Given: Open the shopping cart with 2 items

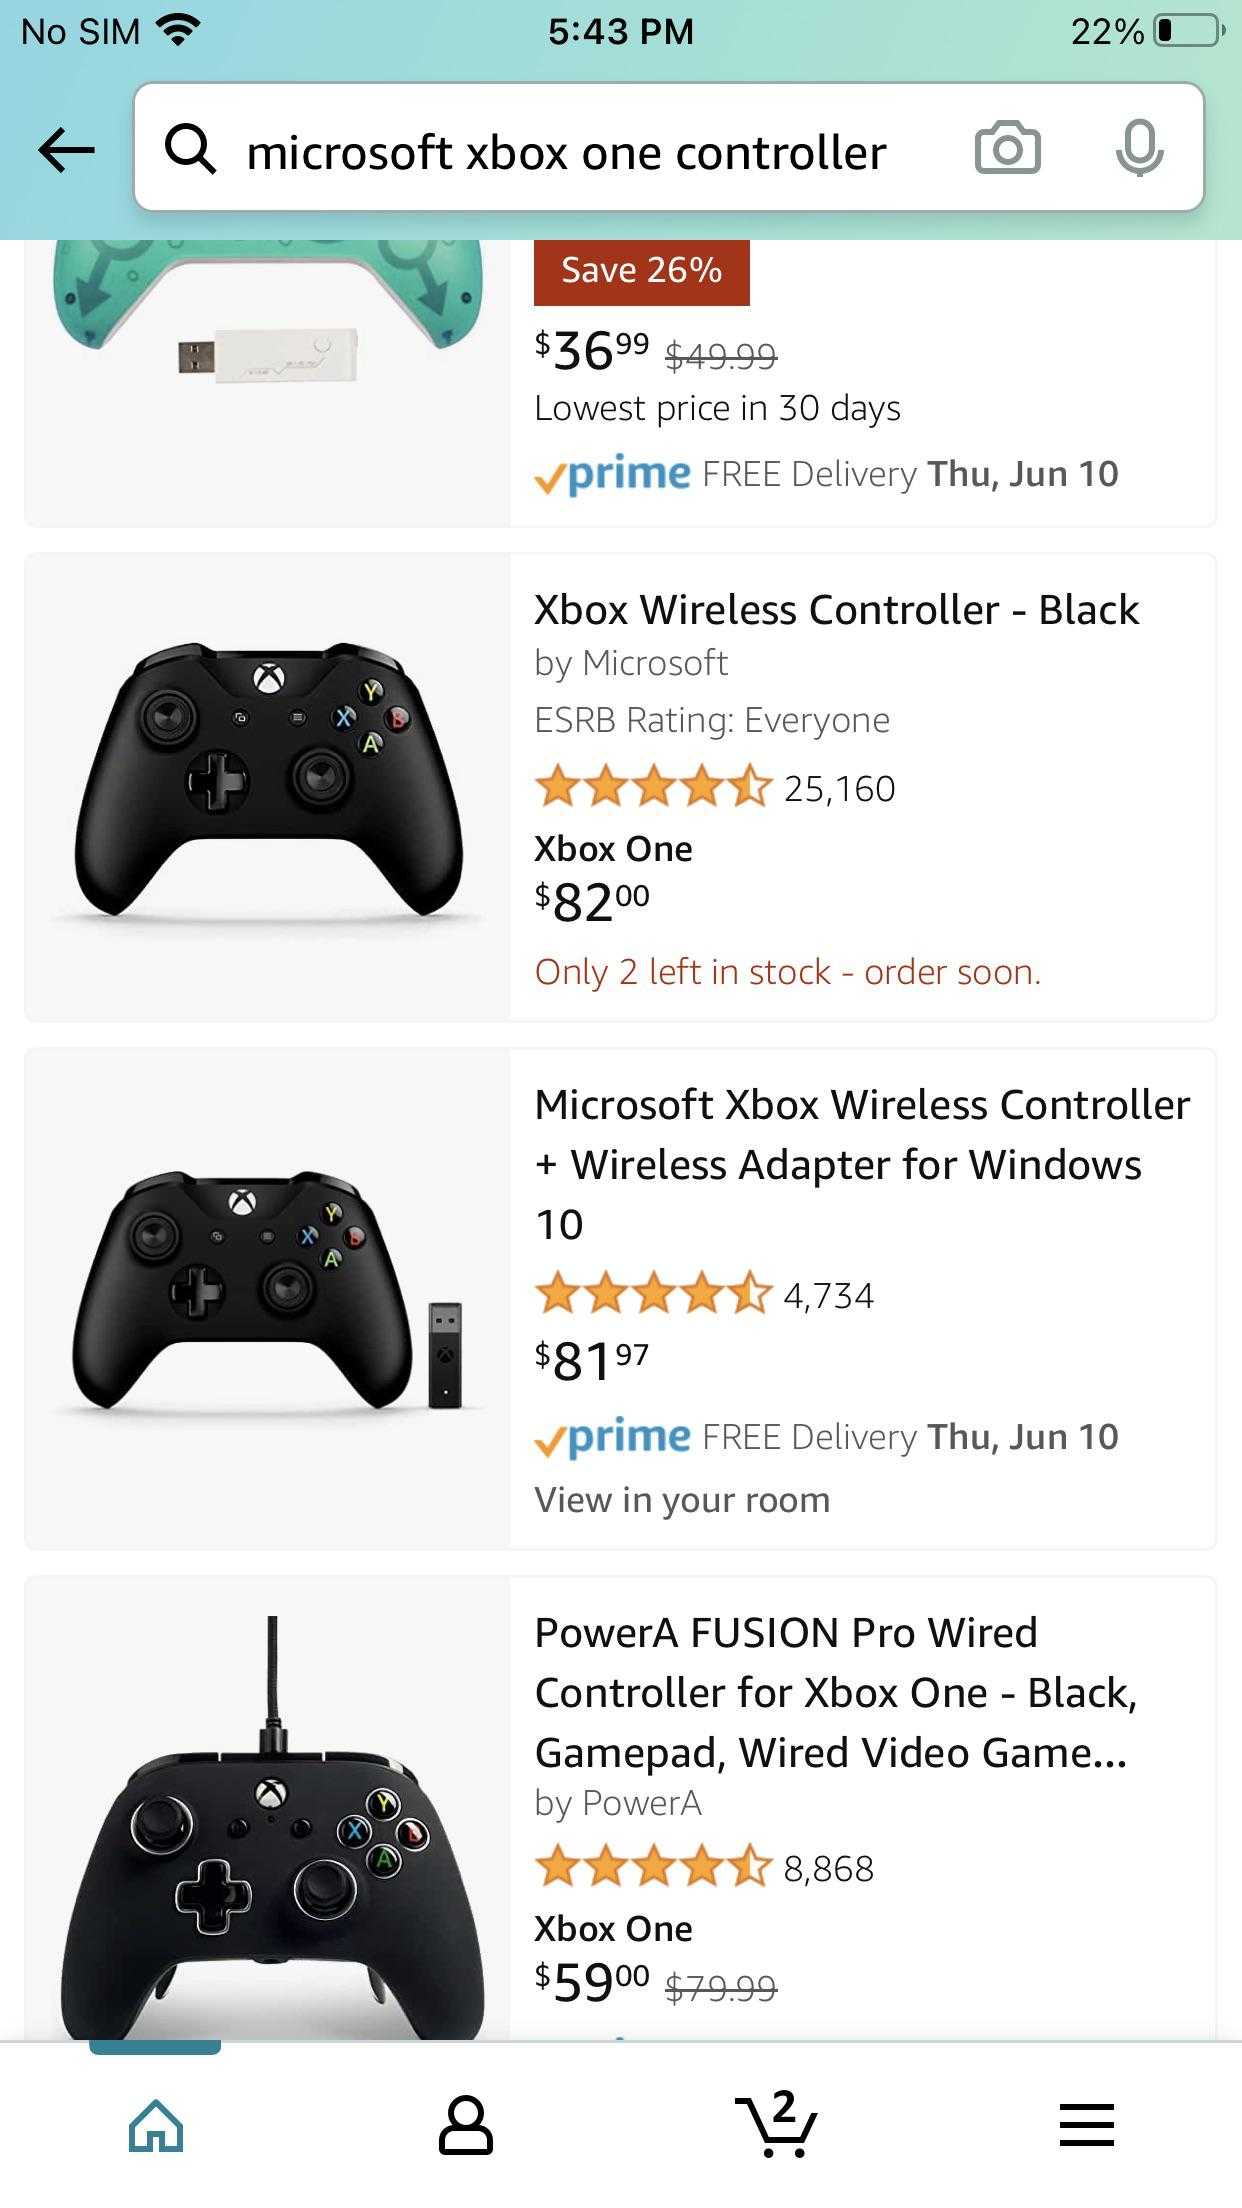Looking at the screenshot, I should [777, 2122].
